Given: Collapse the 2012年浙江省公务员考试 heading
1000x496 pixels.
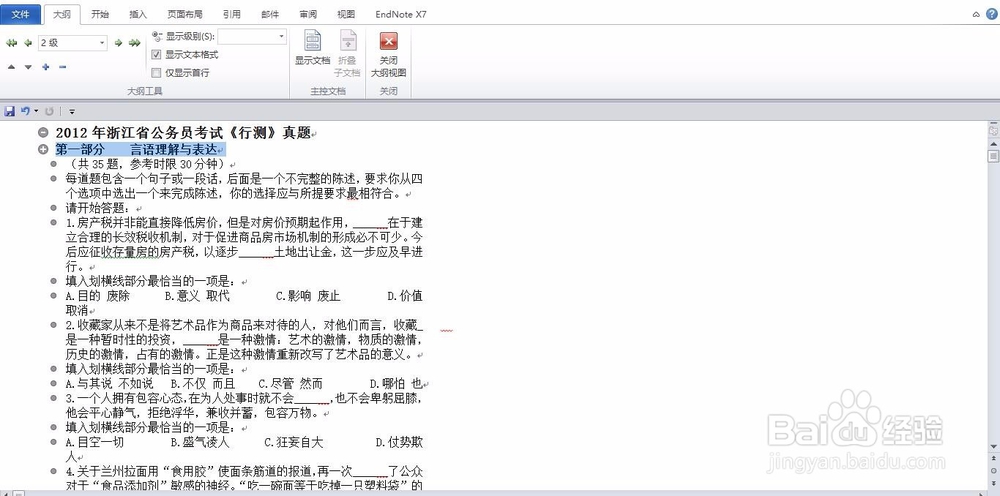Looking at the screenshot, I should point(43,133).
